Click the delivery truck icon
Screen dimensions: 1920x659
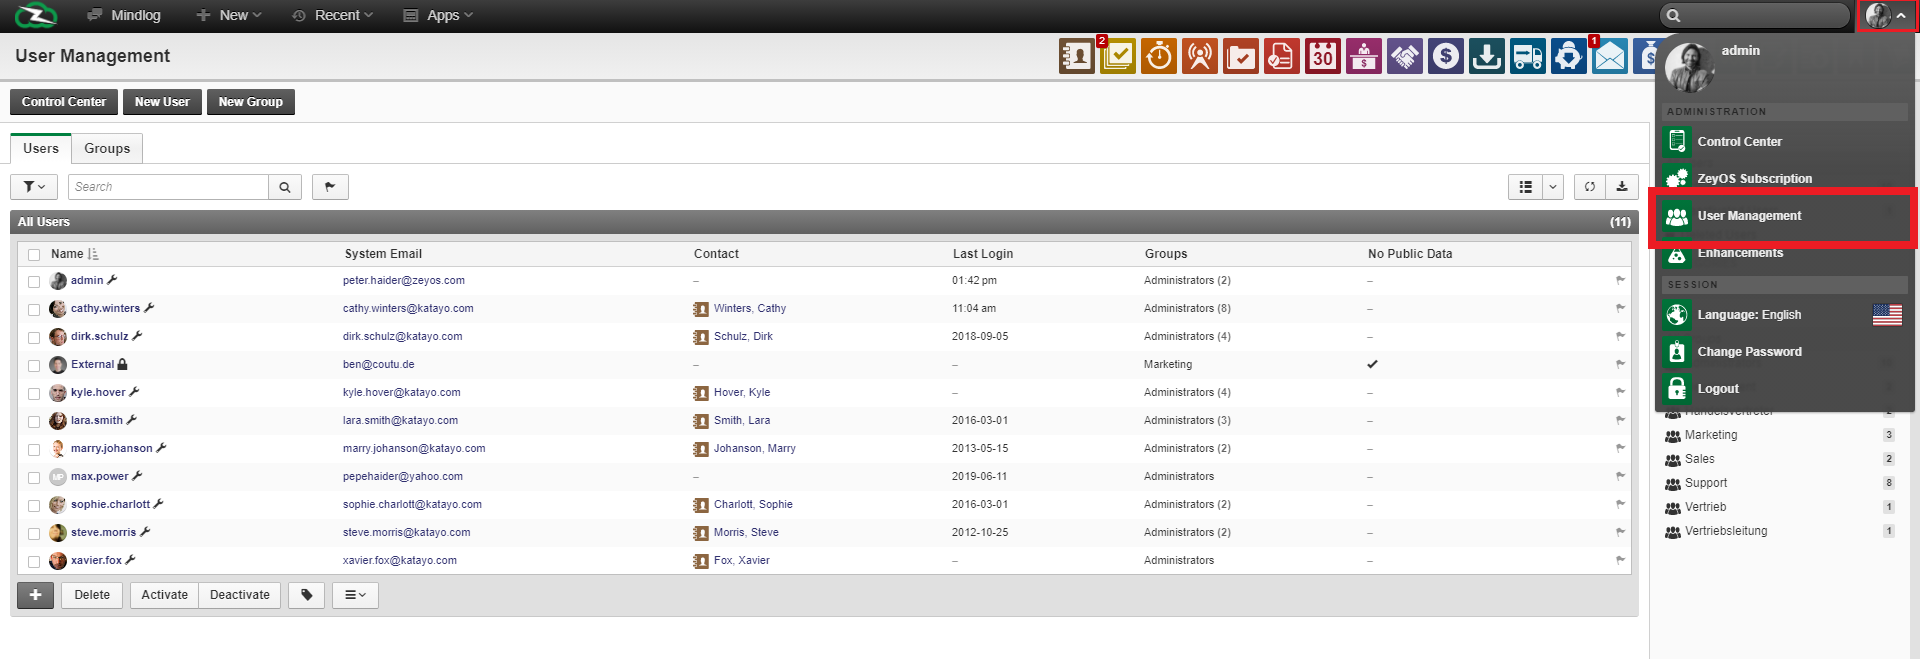1527,57
